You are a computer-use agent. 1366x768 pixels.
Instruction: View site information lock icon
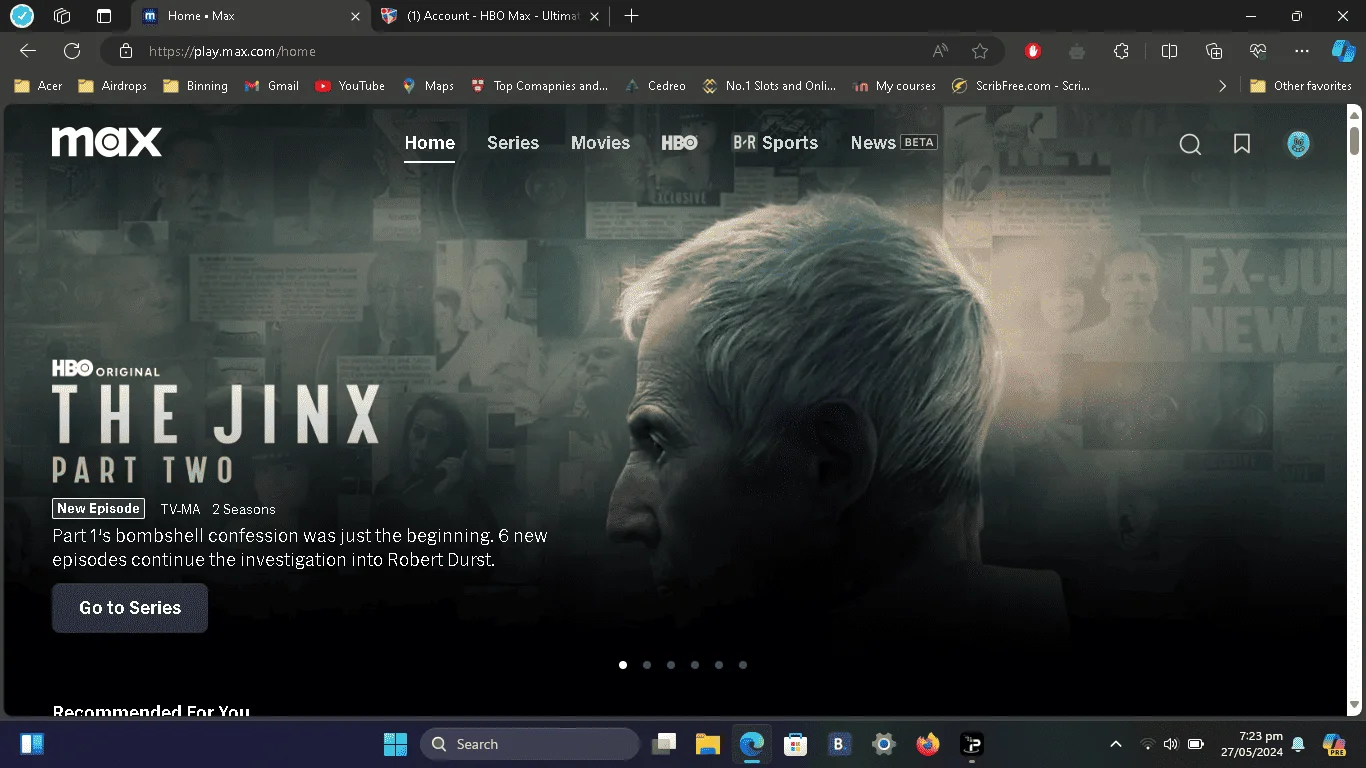125,51
